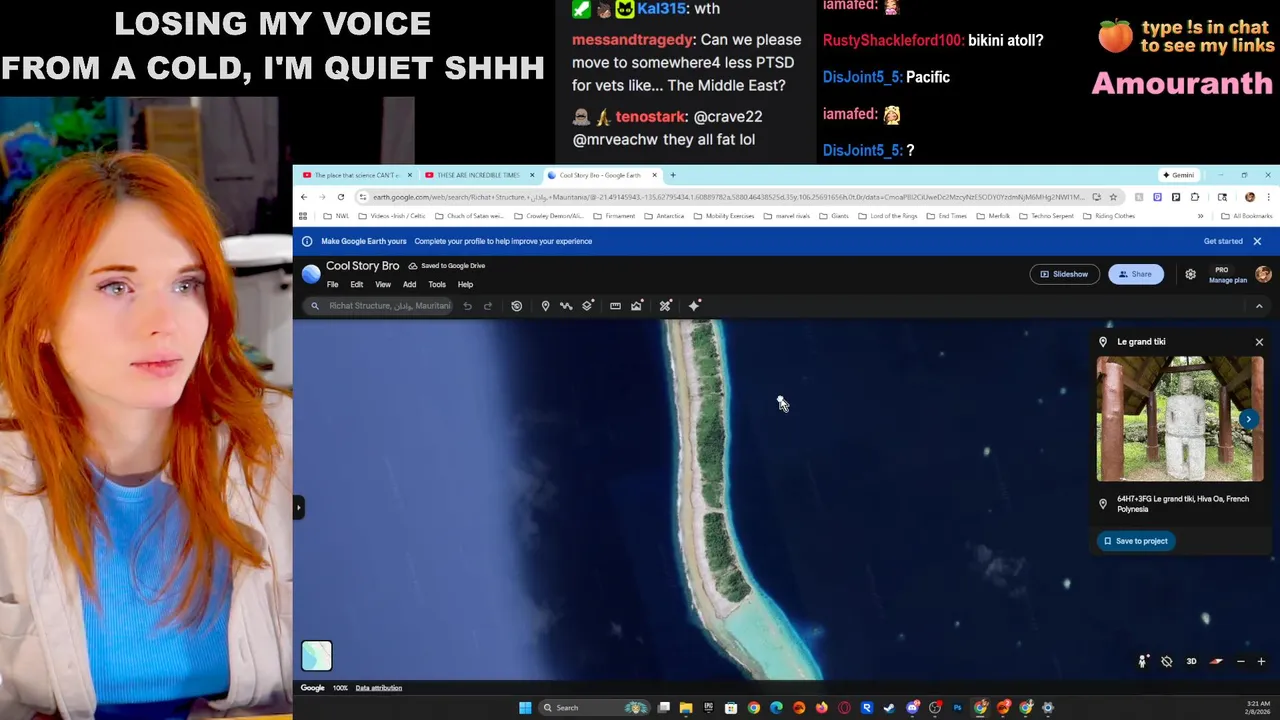
Task: Click the Chrome address bar URL
Action: tap(728, 197)
